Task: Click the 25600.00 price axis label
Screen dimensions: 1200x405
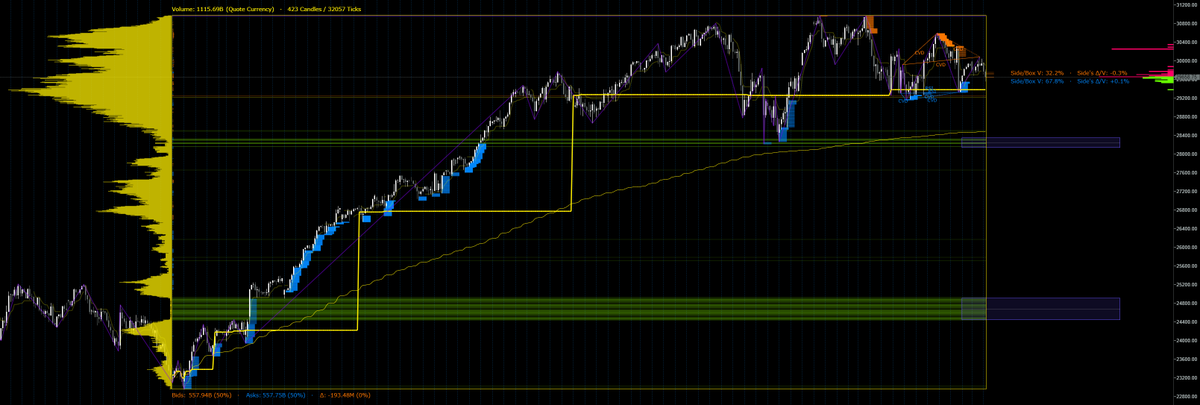Action: 1187,266
